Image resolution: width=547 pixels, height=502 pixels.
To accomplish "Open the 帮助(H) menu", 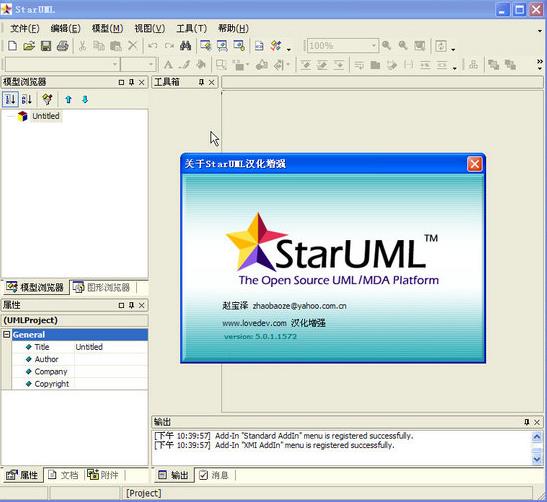I will (x=233, y=28).
